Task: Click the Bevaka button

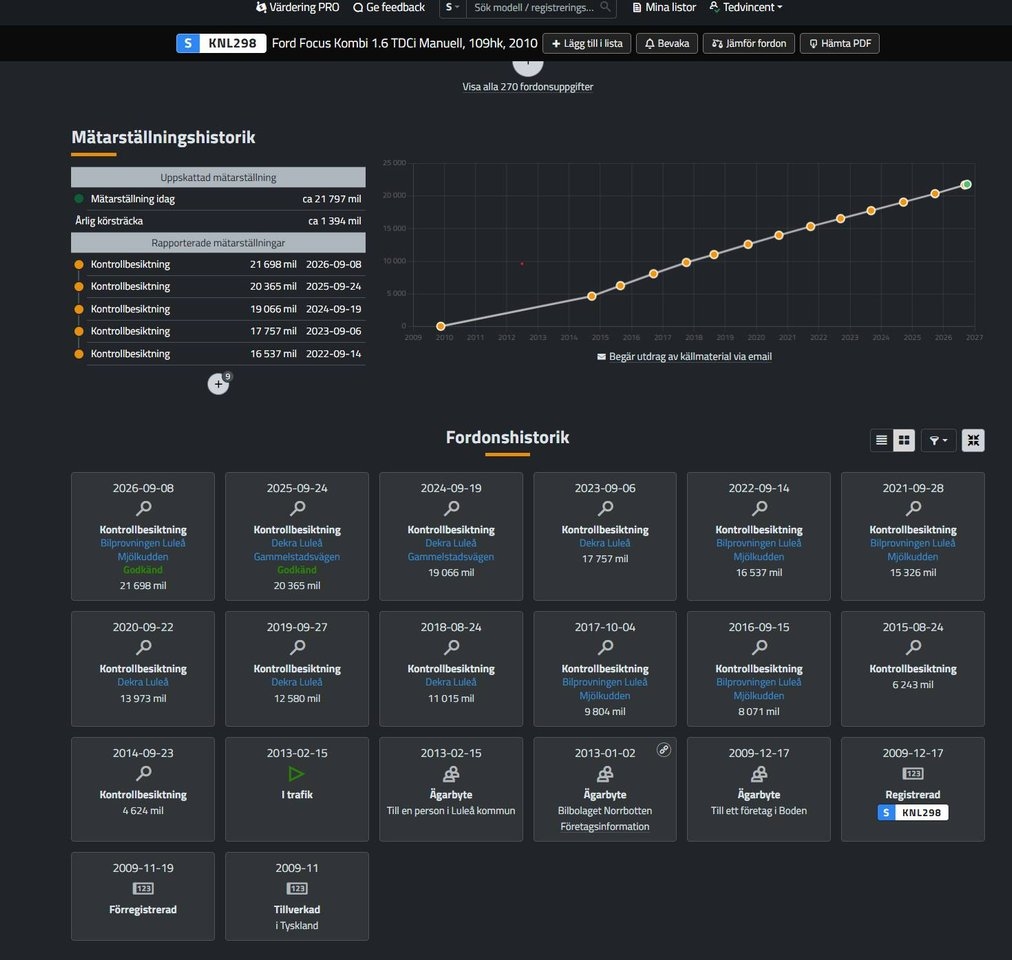Action: click(x=667, y=43)
